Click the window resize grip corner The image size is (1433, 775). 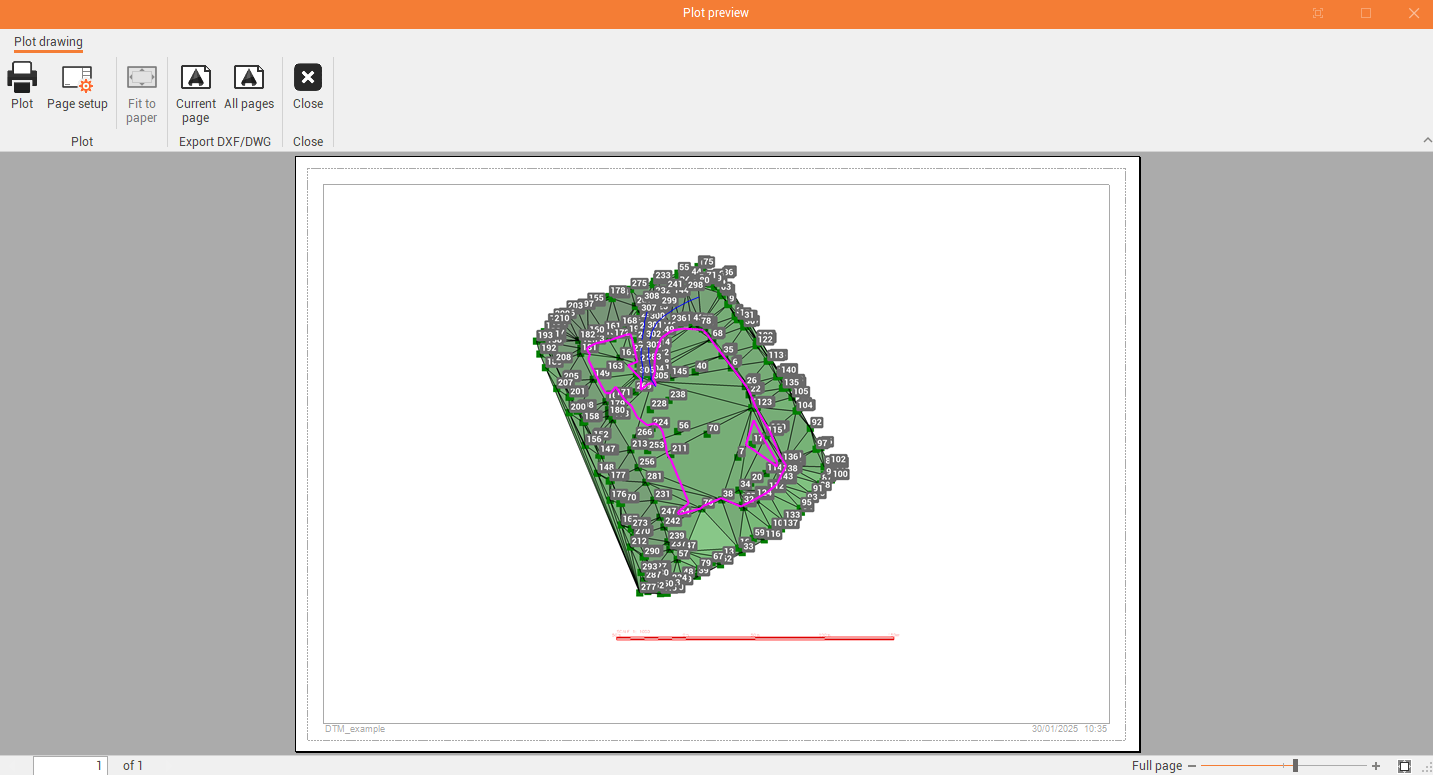(x=1426, y=768)
